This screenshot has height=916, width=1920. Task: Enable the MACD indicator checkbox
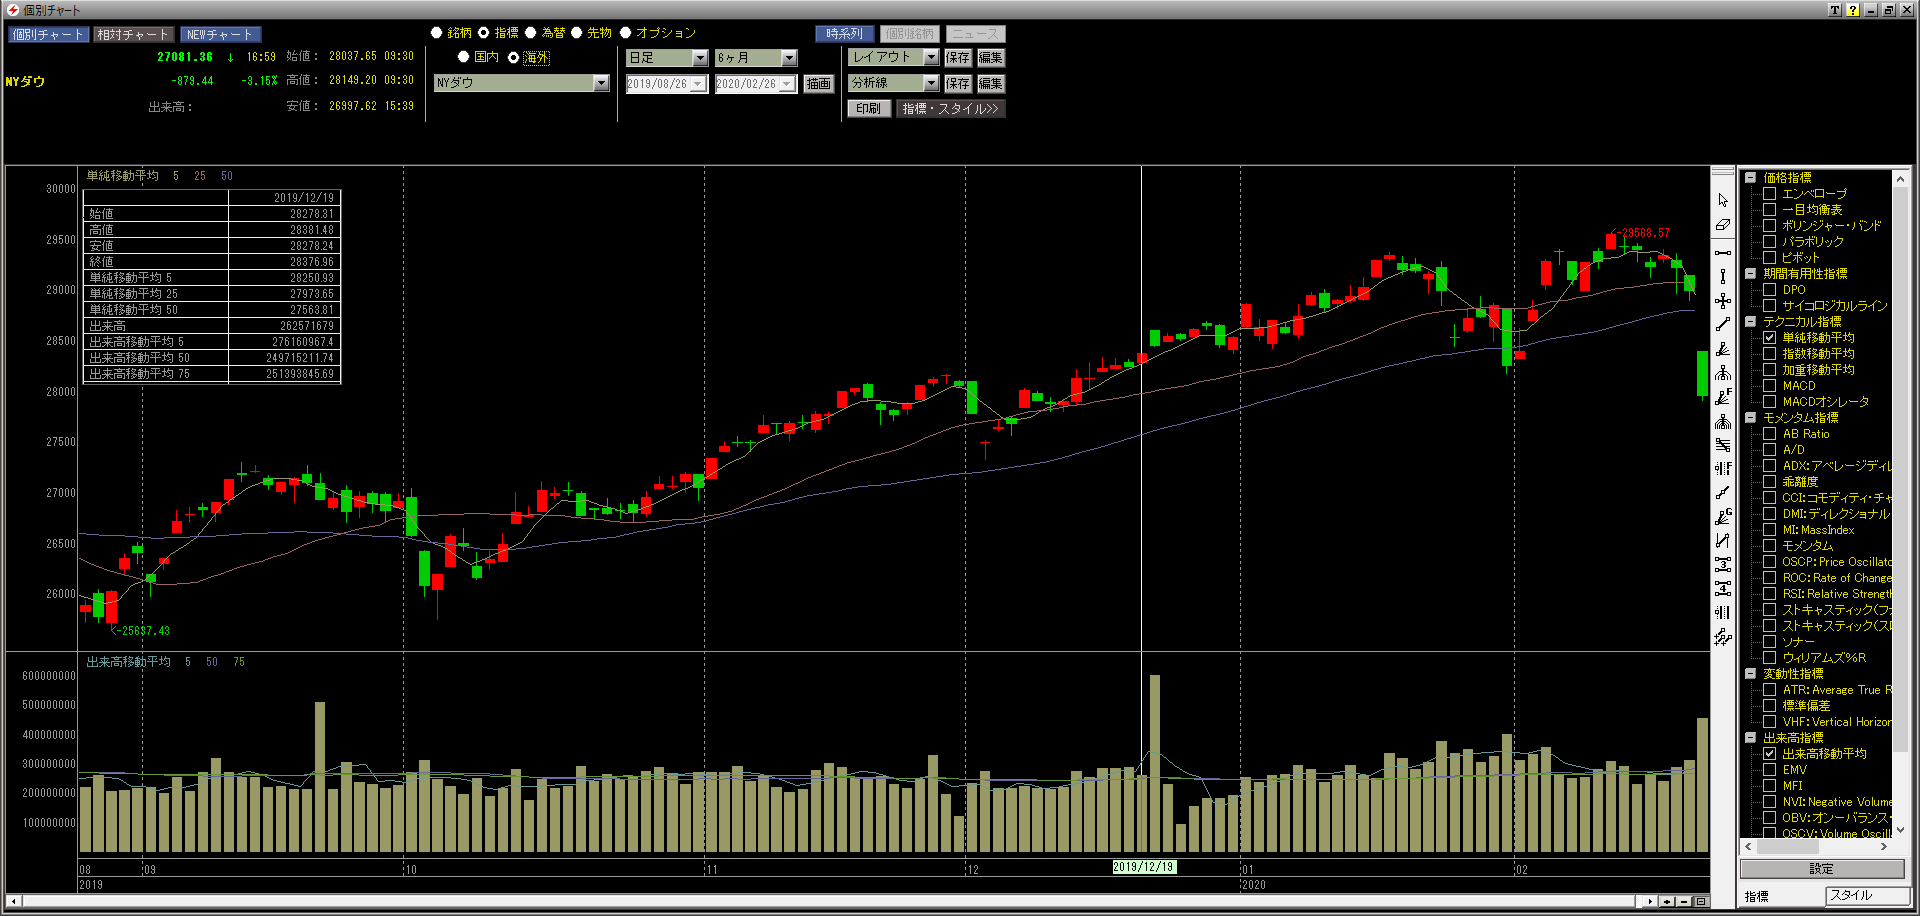click(x=1769, y=386)
